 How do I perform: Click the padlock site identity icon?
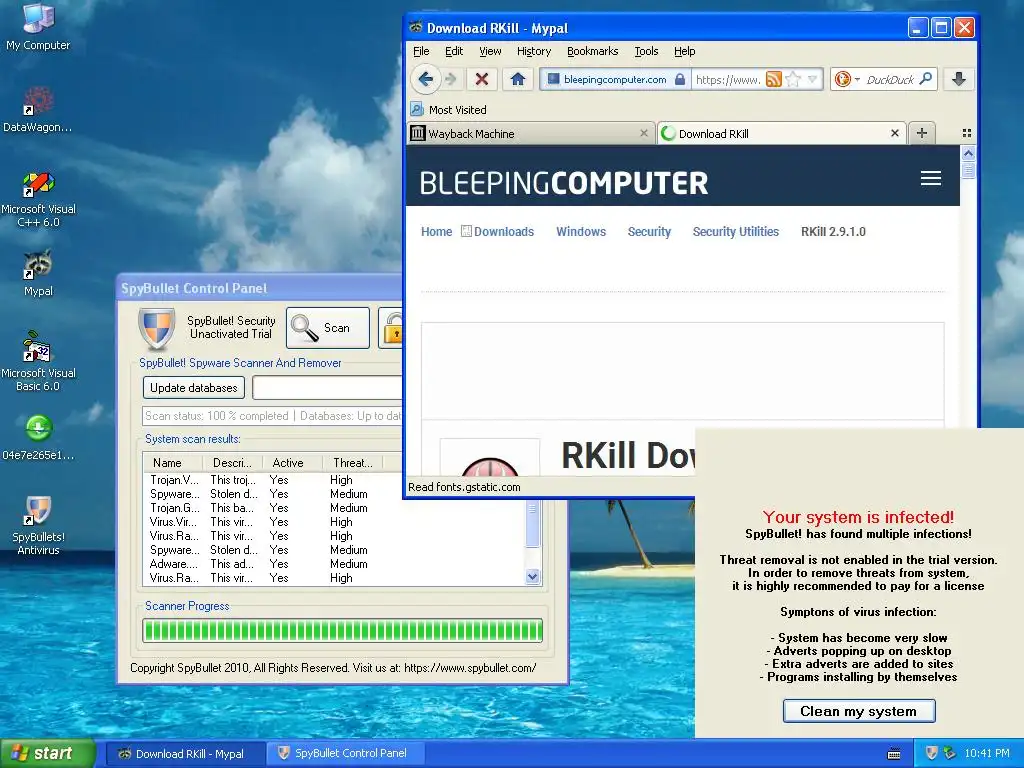[x=680, y=79]
